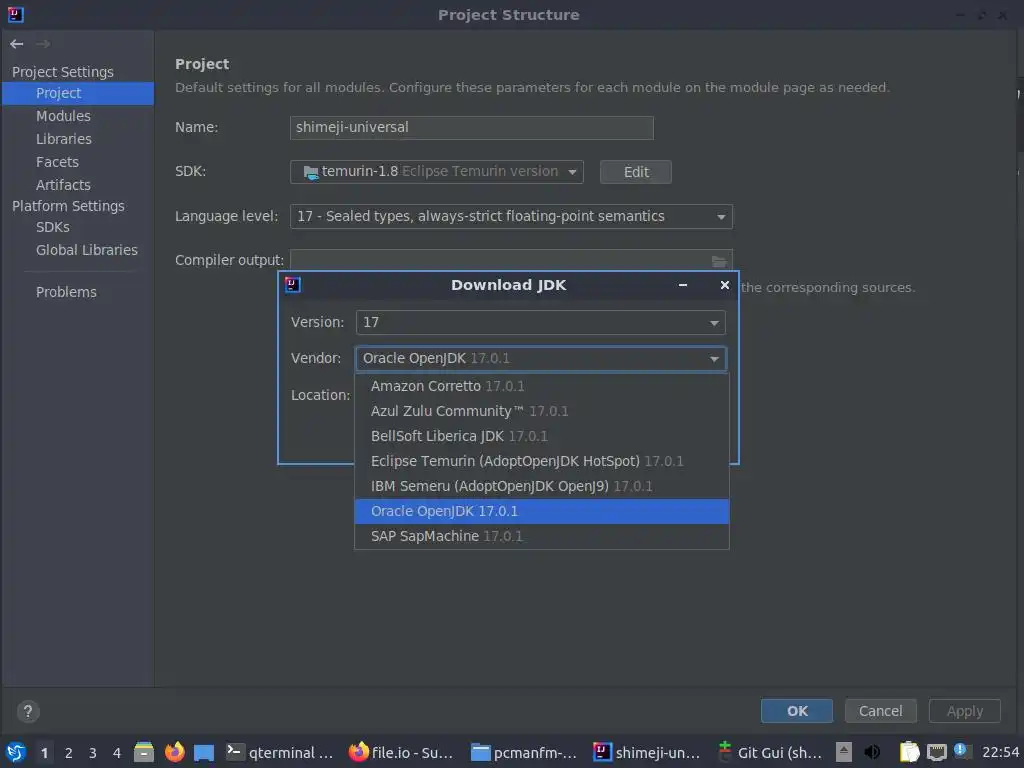Switch to workspace 4

117,753
